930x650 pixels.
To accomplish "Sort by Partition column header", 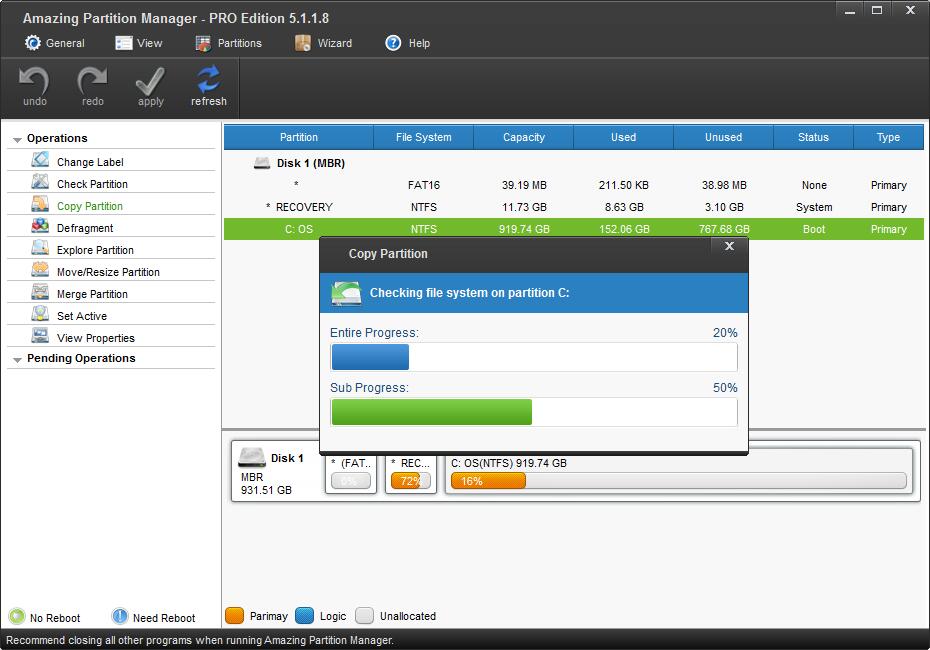I will pos(298,137).
